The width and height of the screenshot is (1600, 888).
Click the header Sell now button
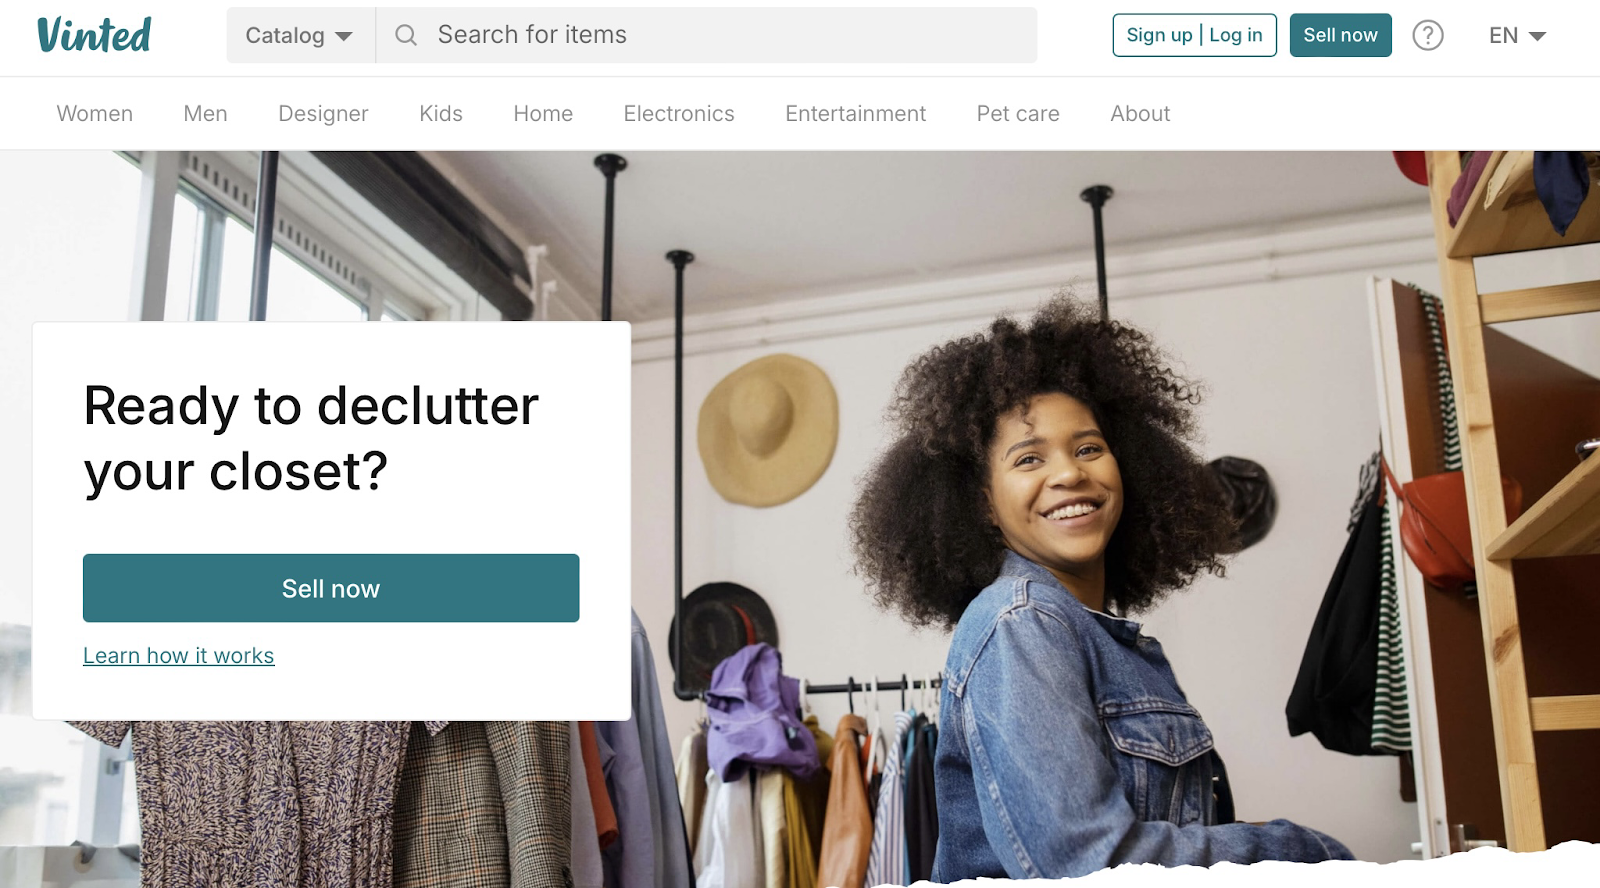click(1340, 35)
